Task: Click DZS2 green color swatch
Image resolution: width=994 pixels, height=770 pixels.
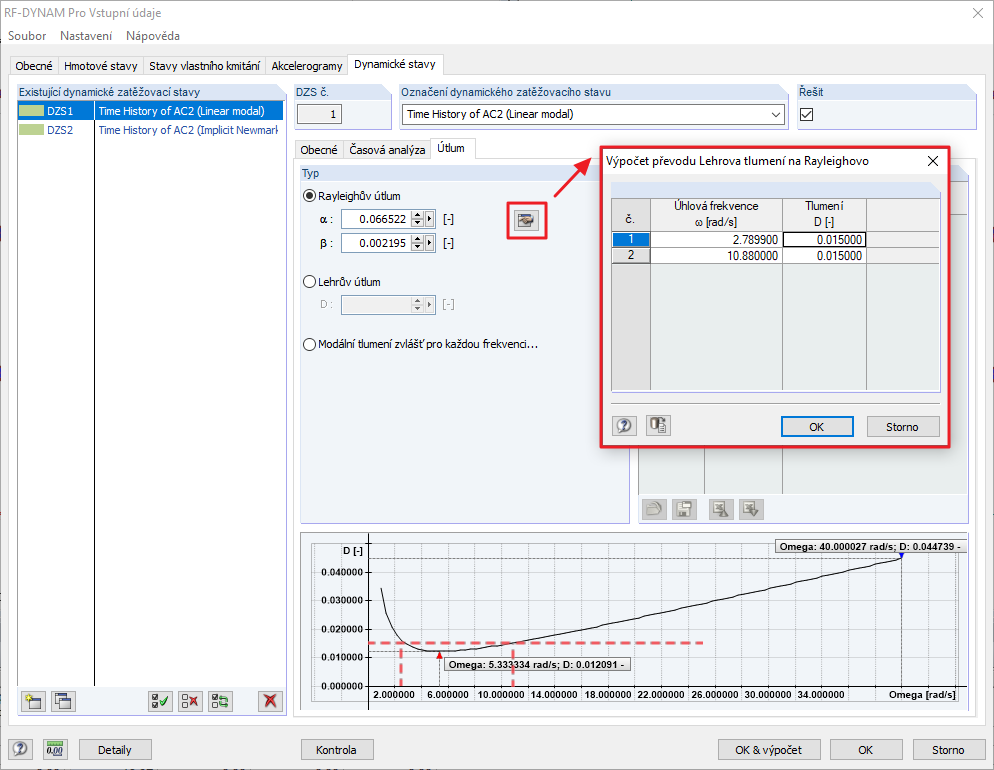Action: tap(31, 130)
